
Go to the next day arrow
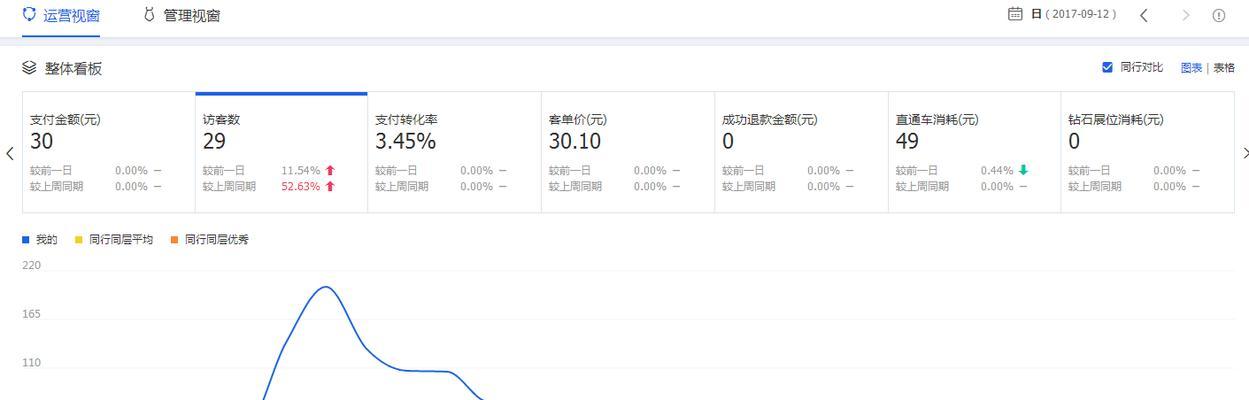click(x=1186, y=15)
